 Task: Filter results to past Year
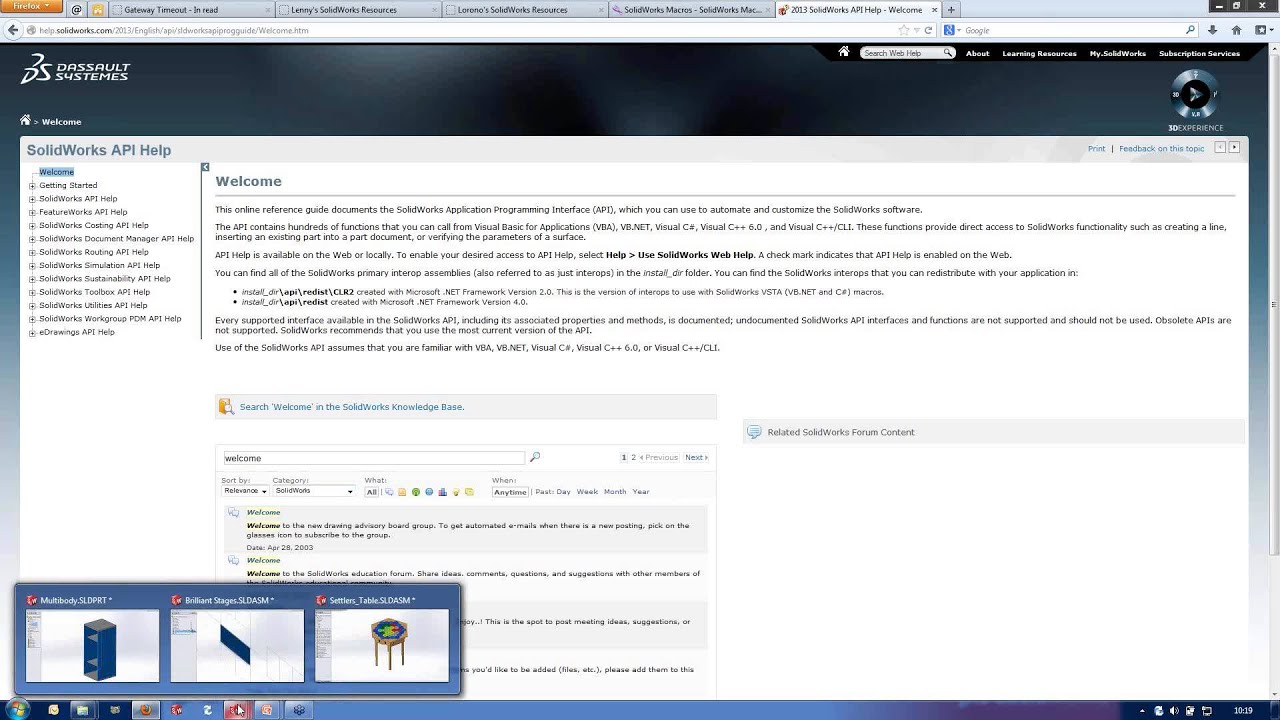[641, 491]
